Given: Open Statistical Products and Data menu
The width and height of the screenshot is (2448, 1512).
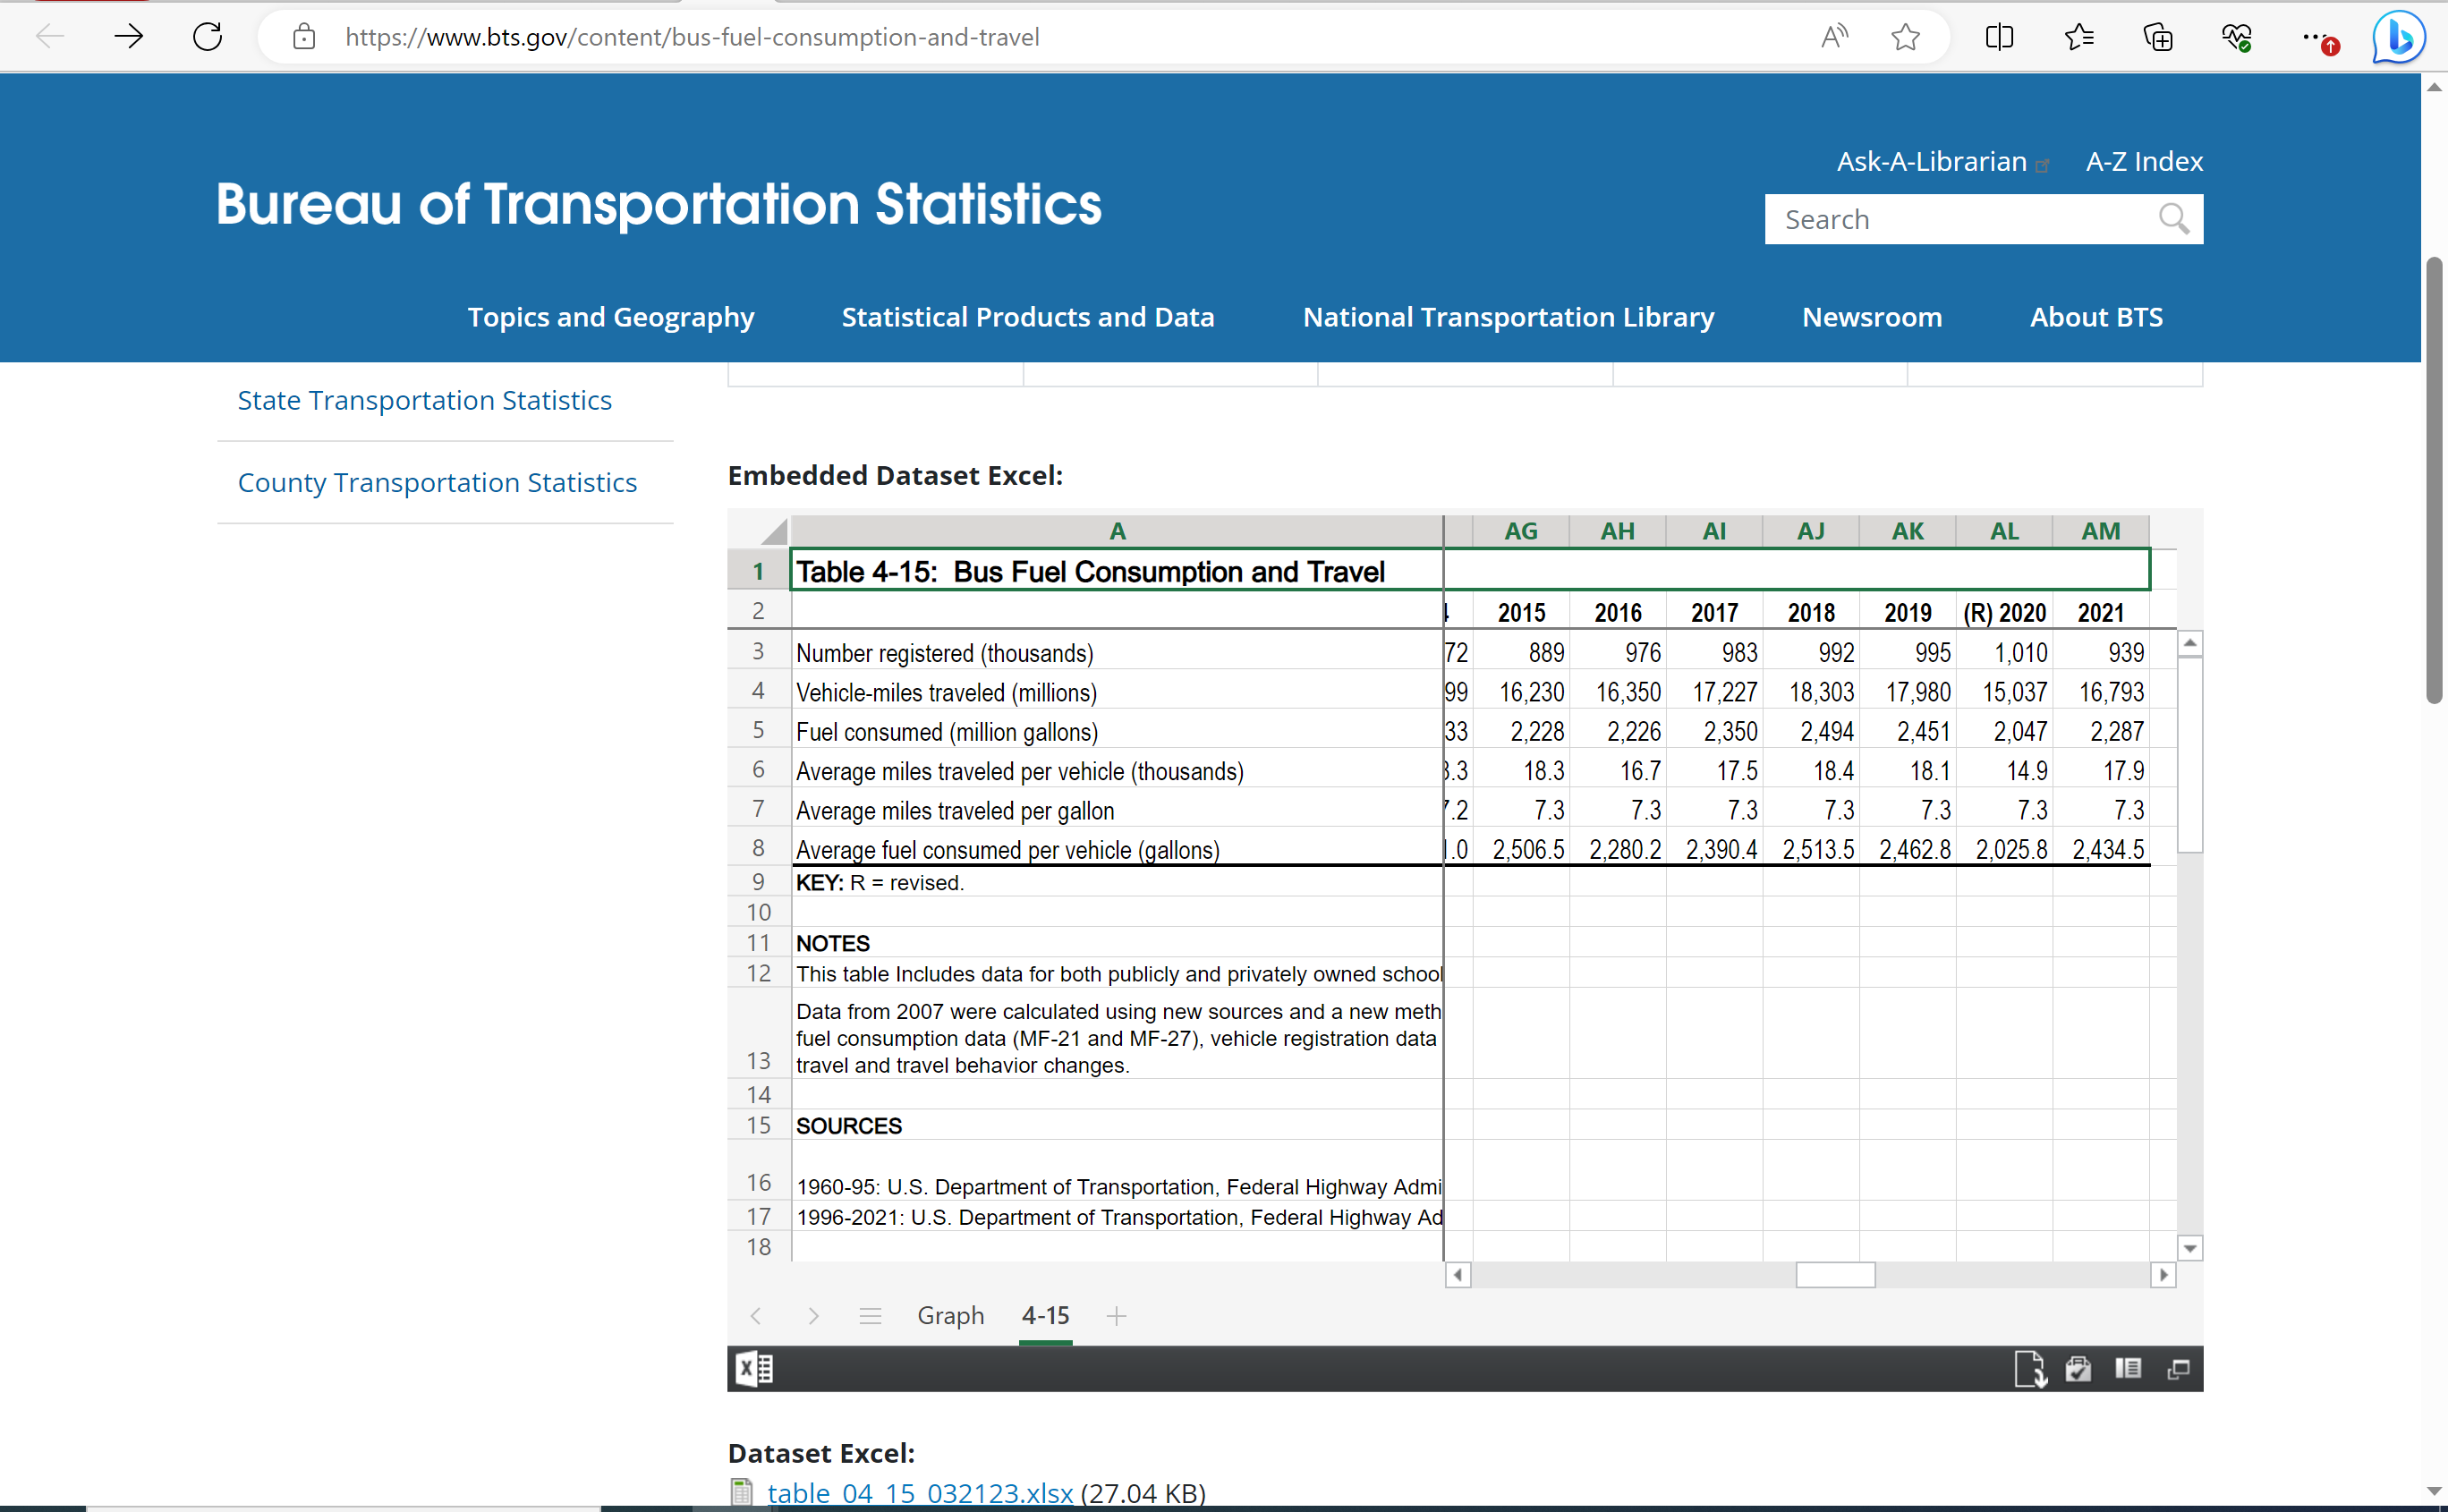Looking at the screenshot, I should pyautogui.click(x=1027, y=317).
